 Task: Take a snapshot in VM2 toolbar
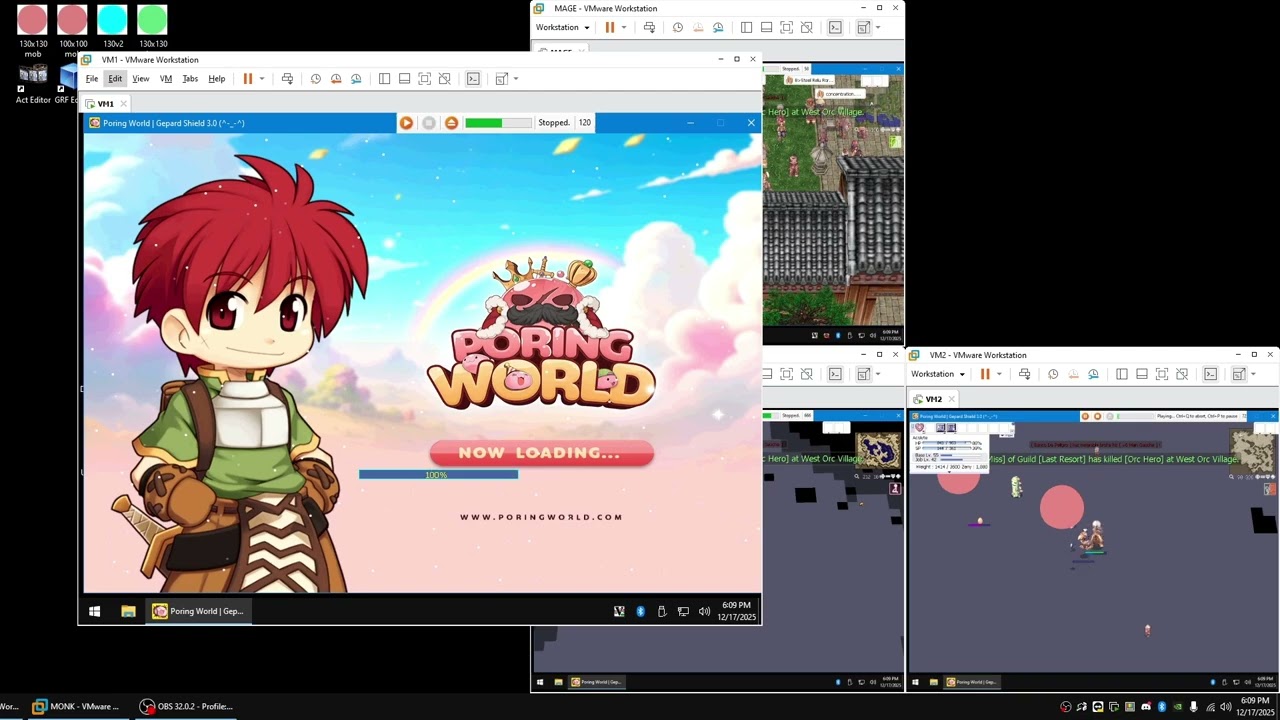click(1053, 374)
